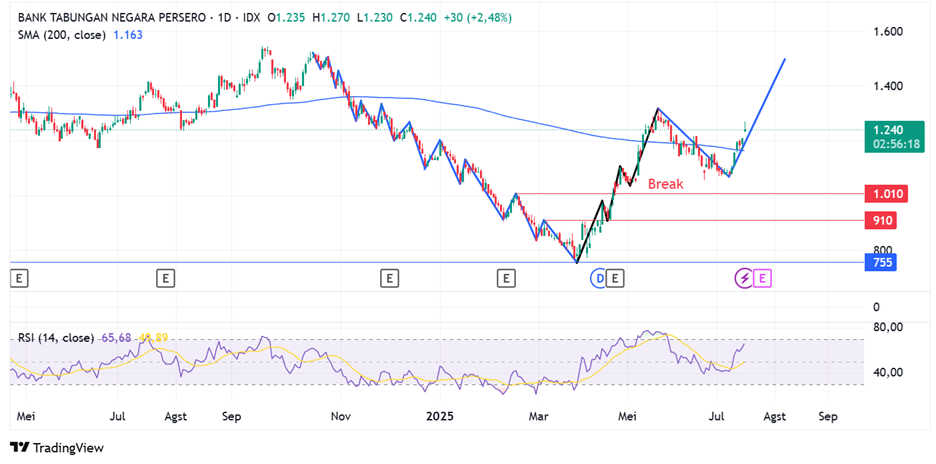The height and width of the screenshot is (464, 936).
Task: Click the earnings E marker beside D marker
Action: click(x=617, y=278)
